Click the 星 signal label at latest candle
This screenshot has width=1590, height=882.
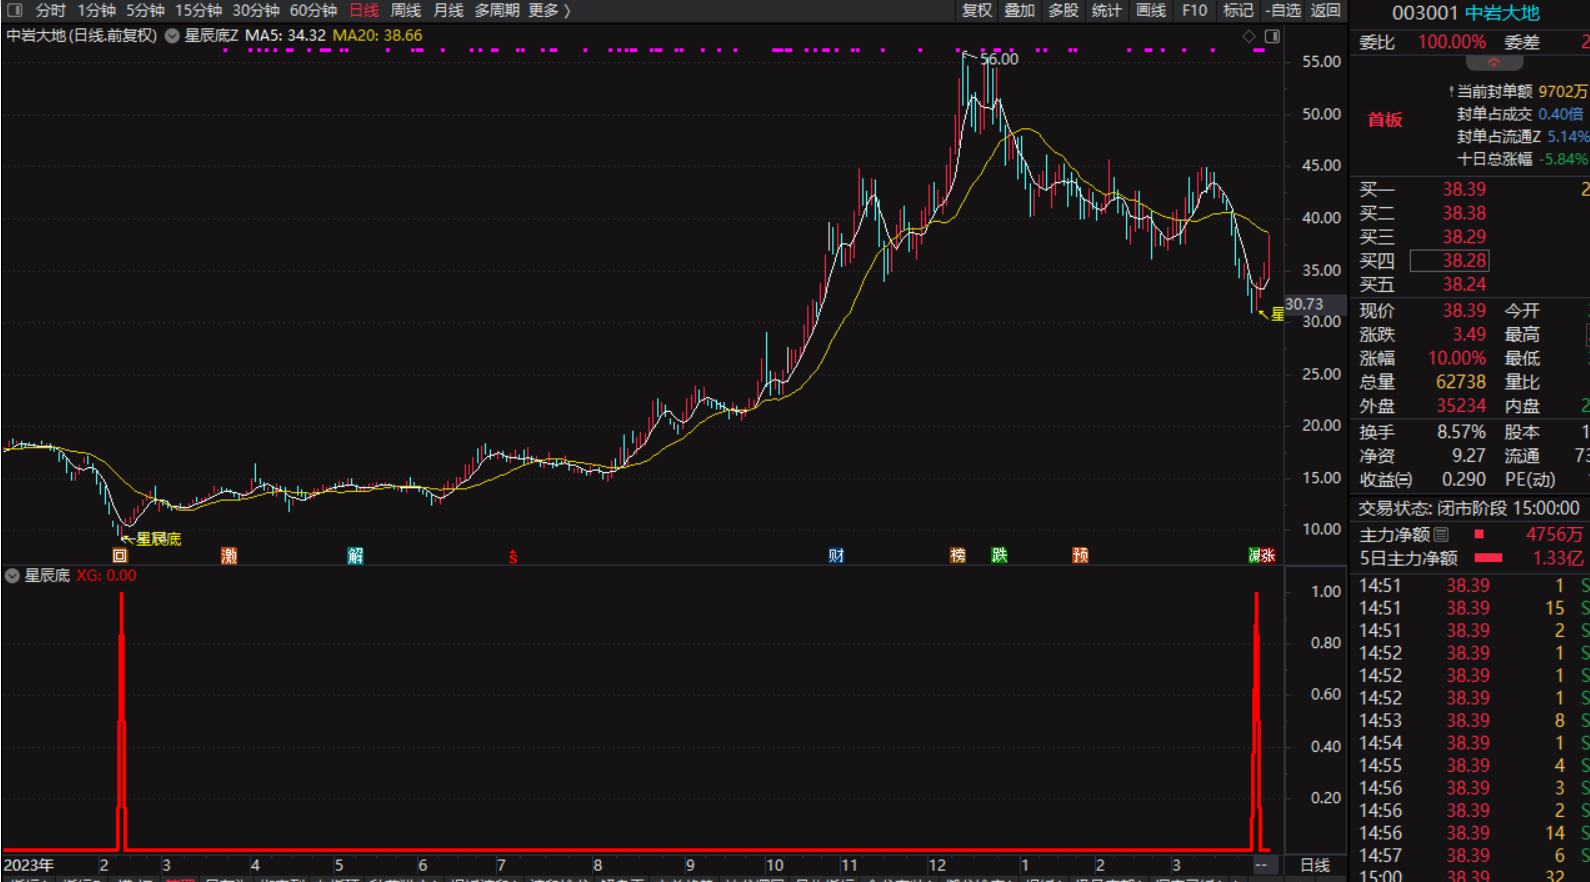click(x=1277, y=315)
